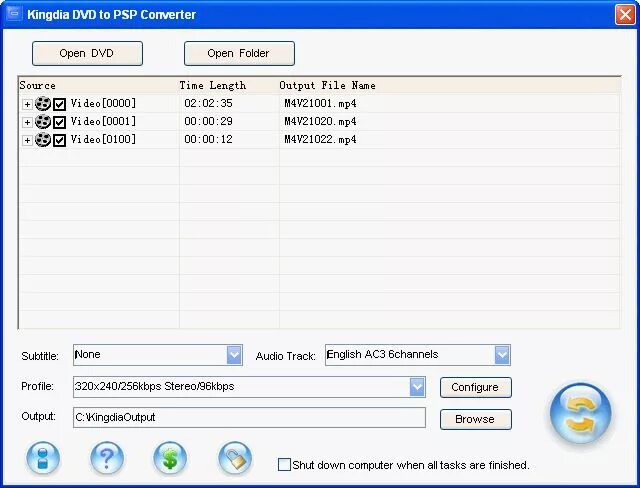
Task: Click the Configure button
Action: coord(476,387)
